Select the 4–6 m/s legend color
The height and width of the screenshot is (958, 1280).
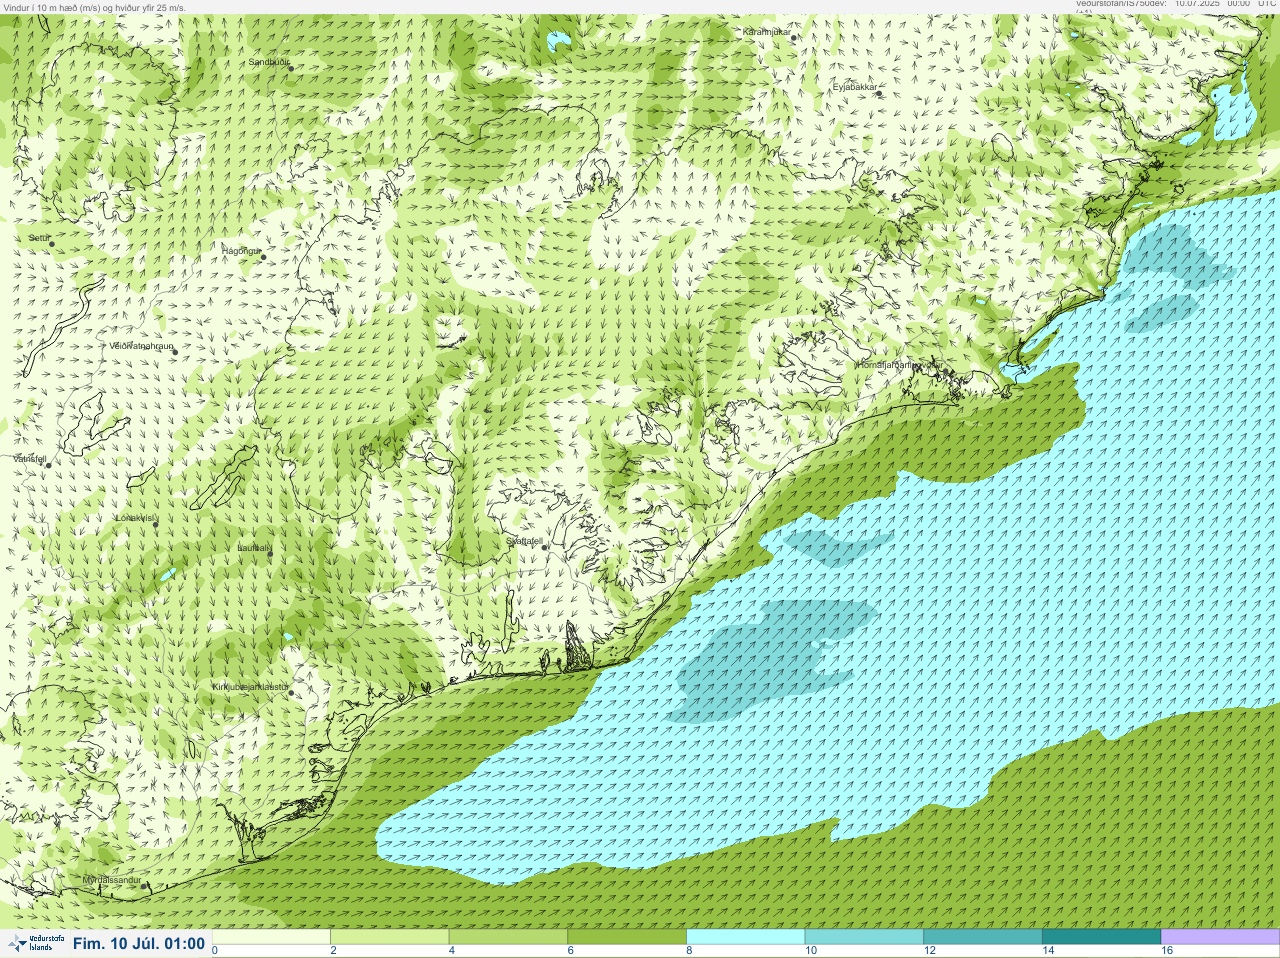pyautogui.click(x=508, y=937)
